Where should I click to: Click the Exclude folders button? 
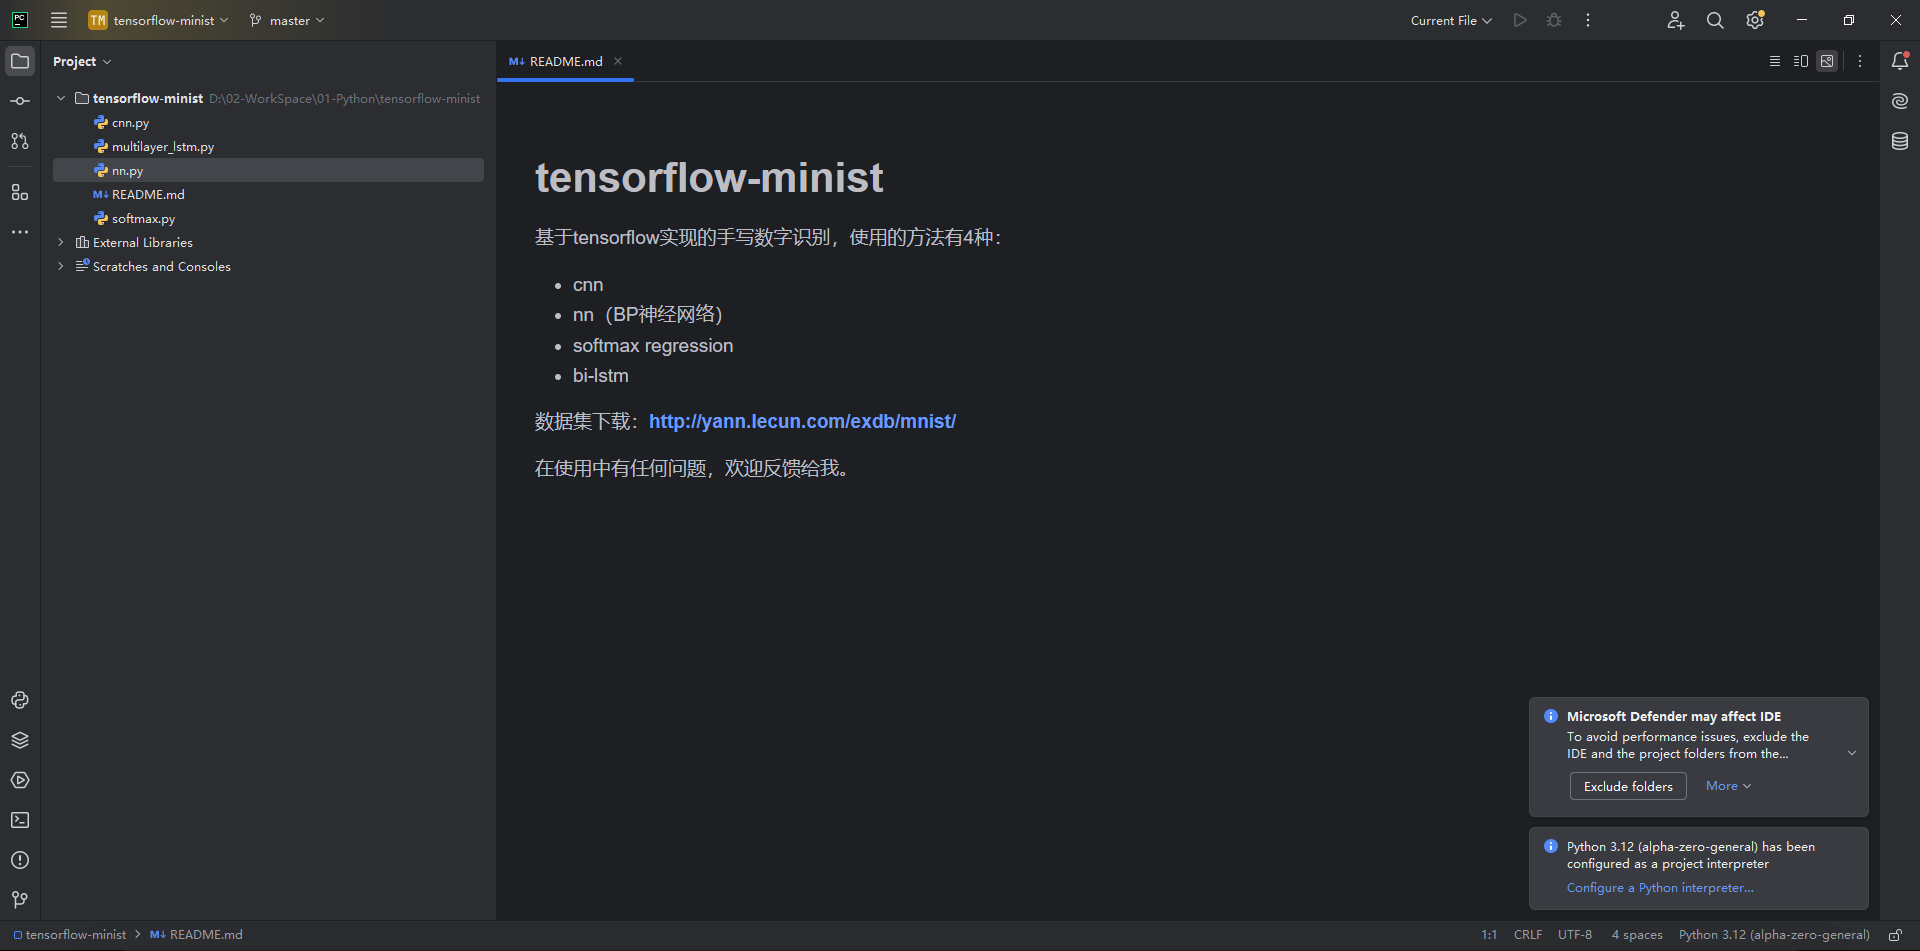point(1628,786)
